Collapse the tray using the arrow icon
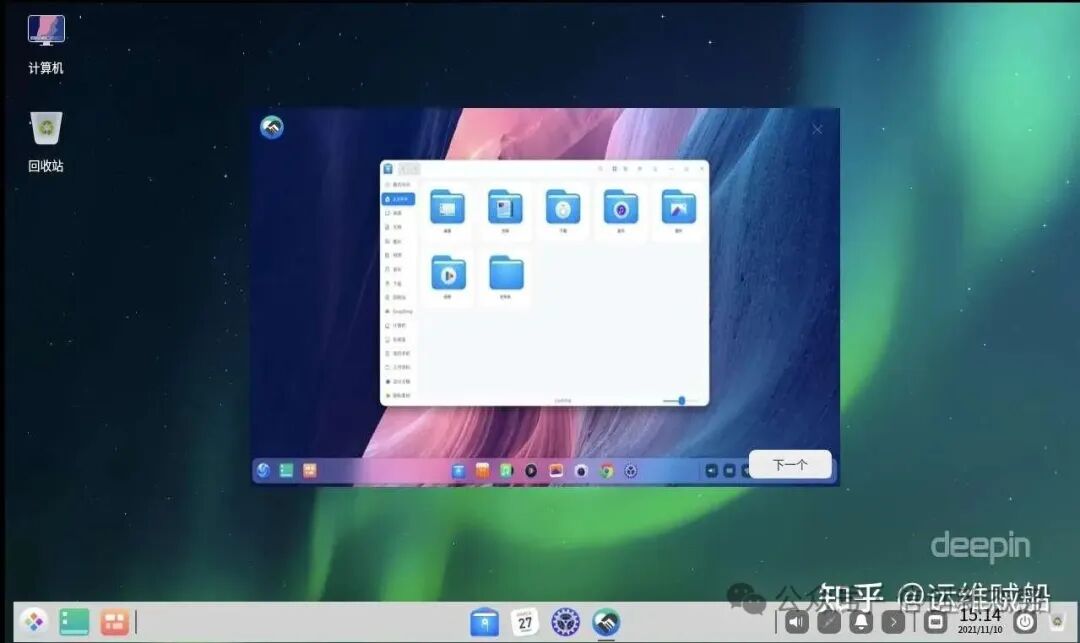This screenshot has height=643, width=1080. pos(893,622)
